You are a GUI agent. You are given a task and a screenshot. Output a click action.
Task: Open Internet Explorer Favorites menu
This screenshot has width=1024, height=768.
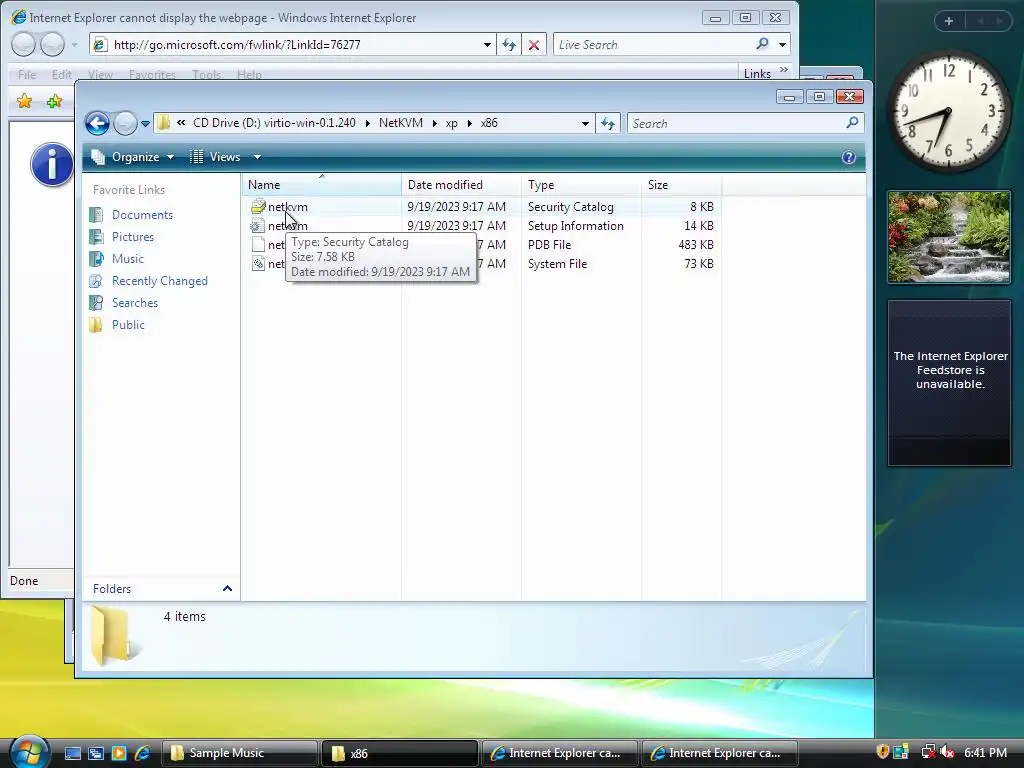coord(152,74)
